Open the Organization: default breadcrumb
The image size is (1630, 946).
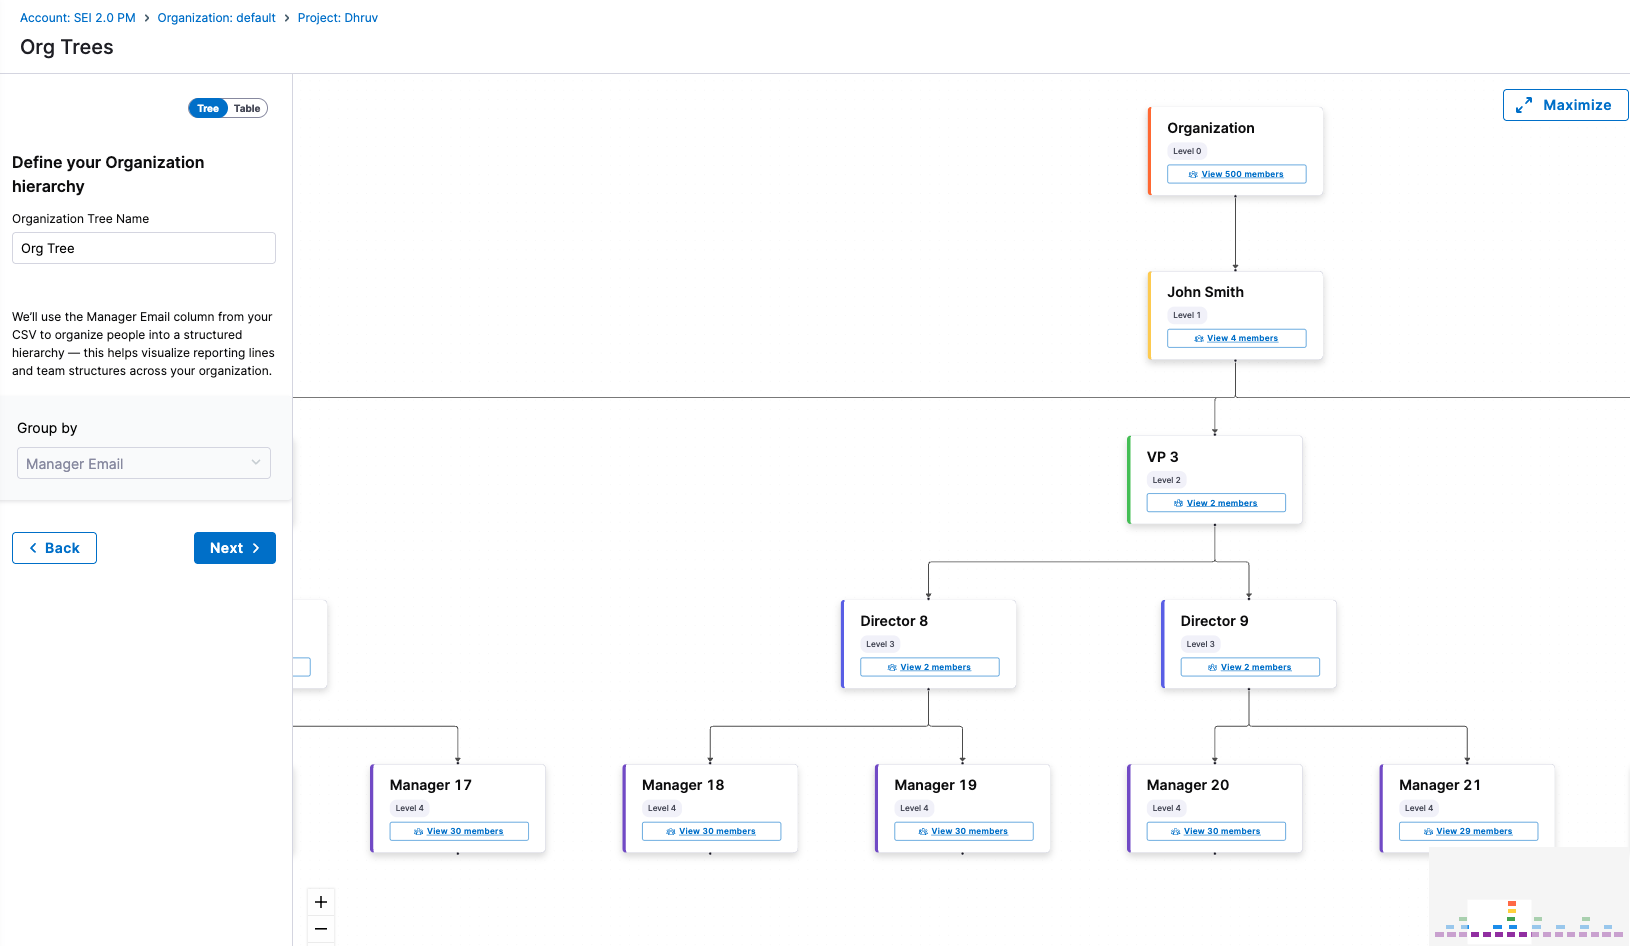click(216, 18)
